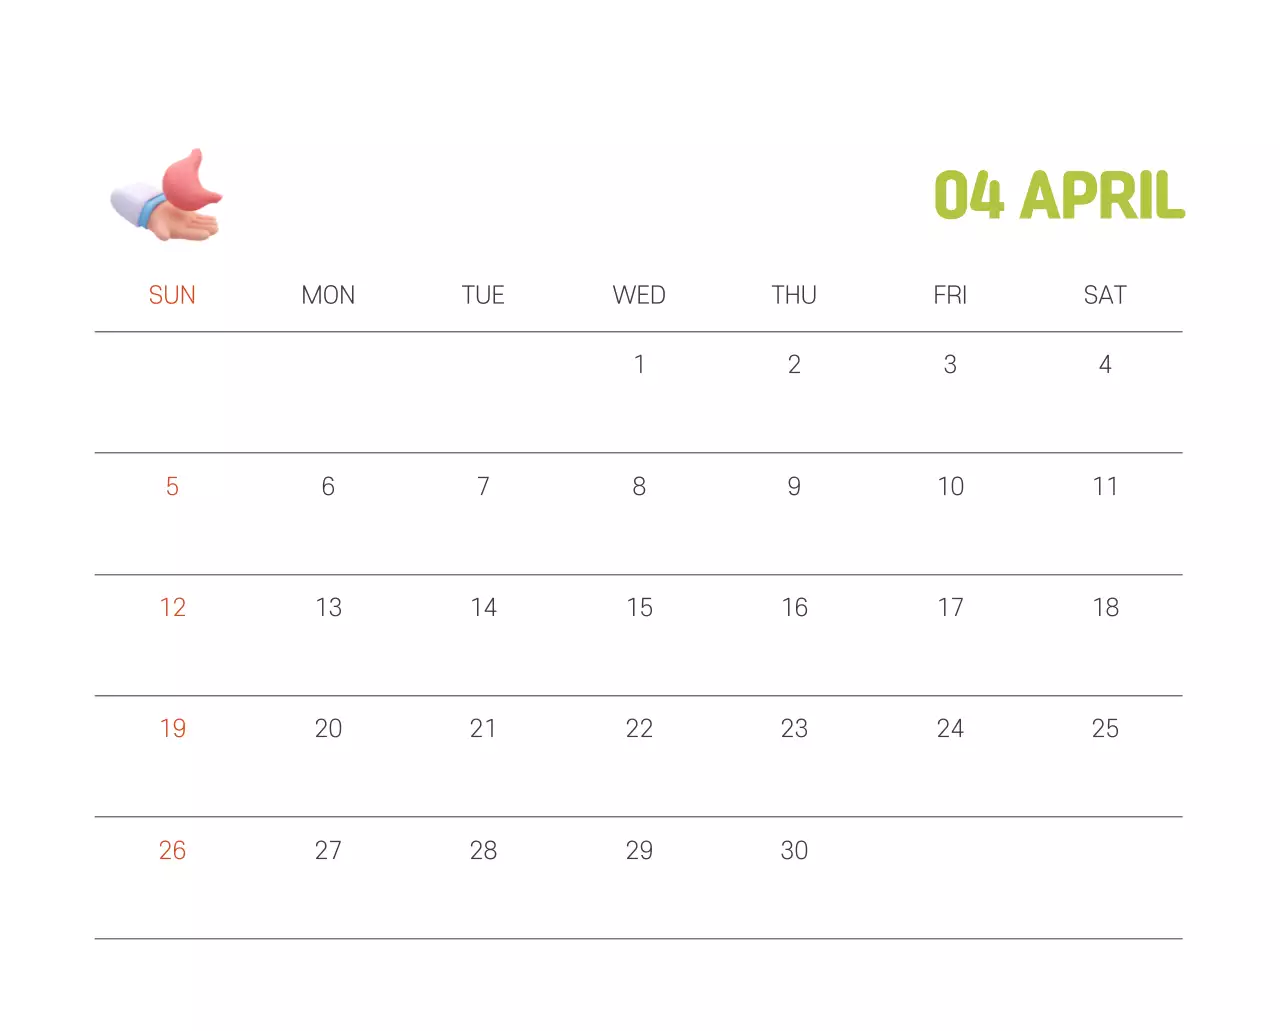The width and height of the screenshot is (1280, 1031).
Task: Choose date 24 on the calendar
Action: point(950,729)
